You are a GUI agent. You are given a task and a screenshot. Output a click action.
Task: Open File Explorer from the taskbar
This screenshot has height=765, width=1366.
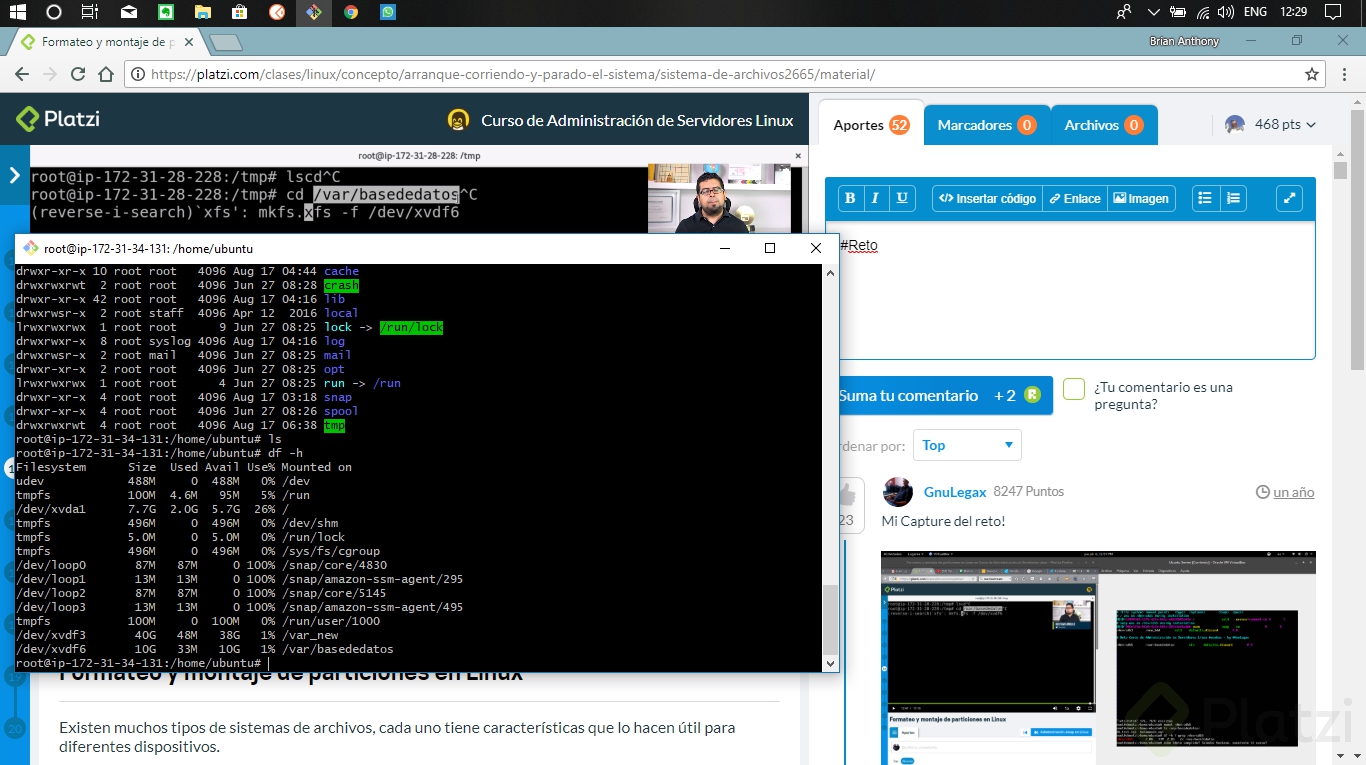202,12
